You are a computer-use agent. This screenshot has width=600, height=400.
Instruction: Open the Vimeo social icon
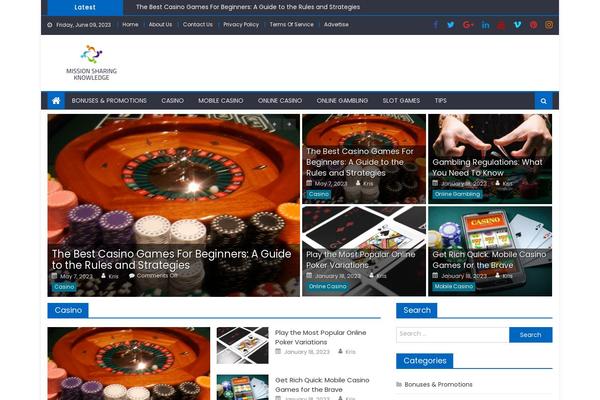[517, 25]
